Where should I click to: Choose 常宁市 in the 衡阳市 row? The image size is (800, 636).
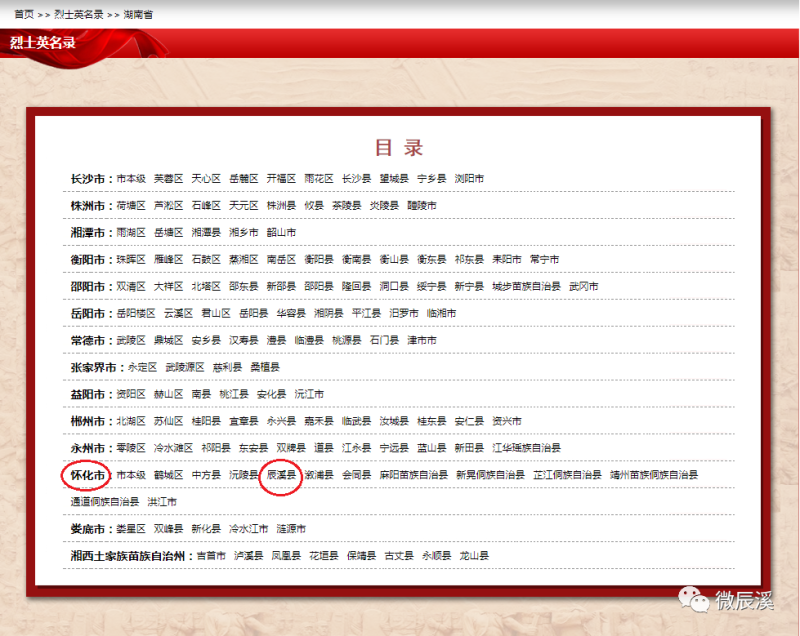click(544, 260)
